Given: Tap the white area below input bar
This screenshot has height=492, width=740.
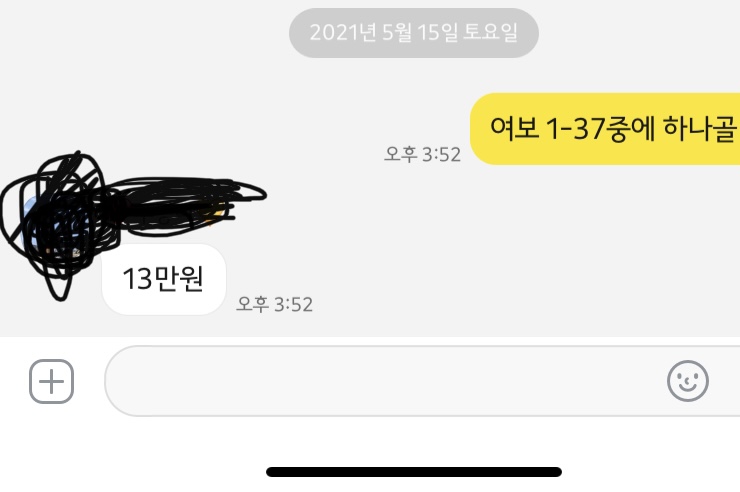Looking at the screenshot, I should [370, 441].
